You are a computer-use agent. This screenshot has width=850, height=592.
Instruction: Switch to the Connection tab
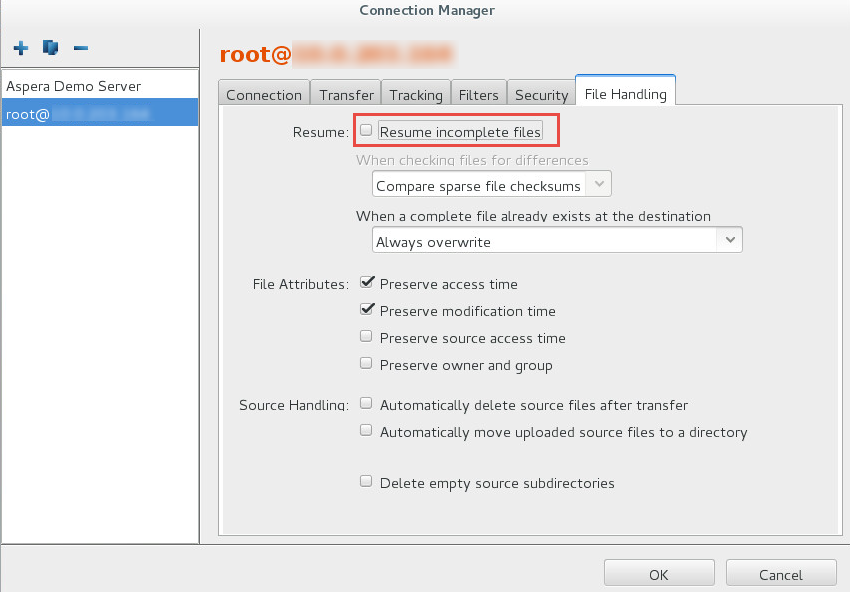coord(263,93)
